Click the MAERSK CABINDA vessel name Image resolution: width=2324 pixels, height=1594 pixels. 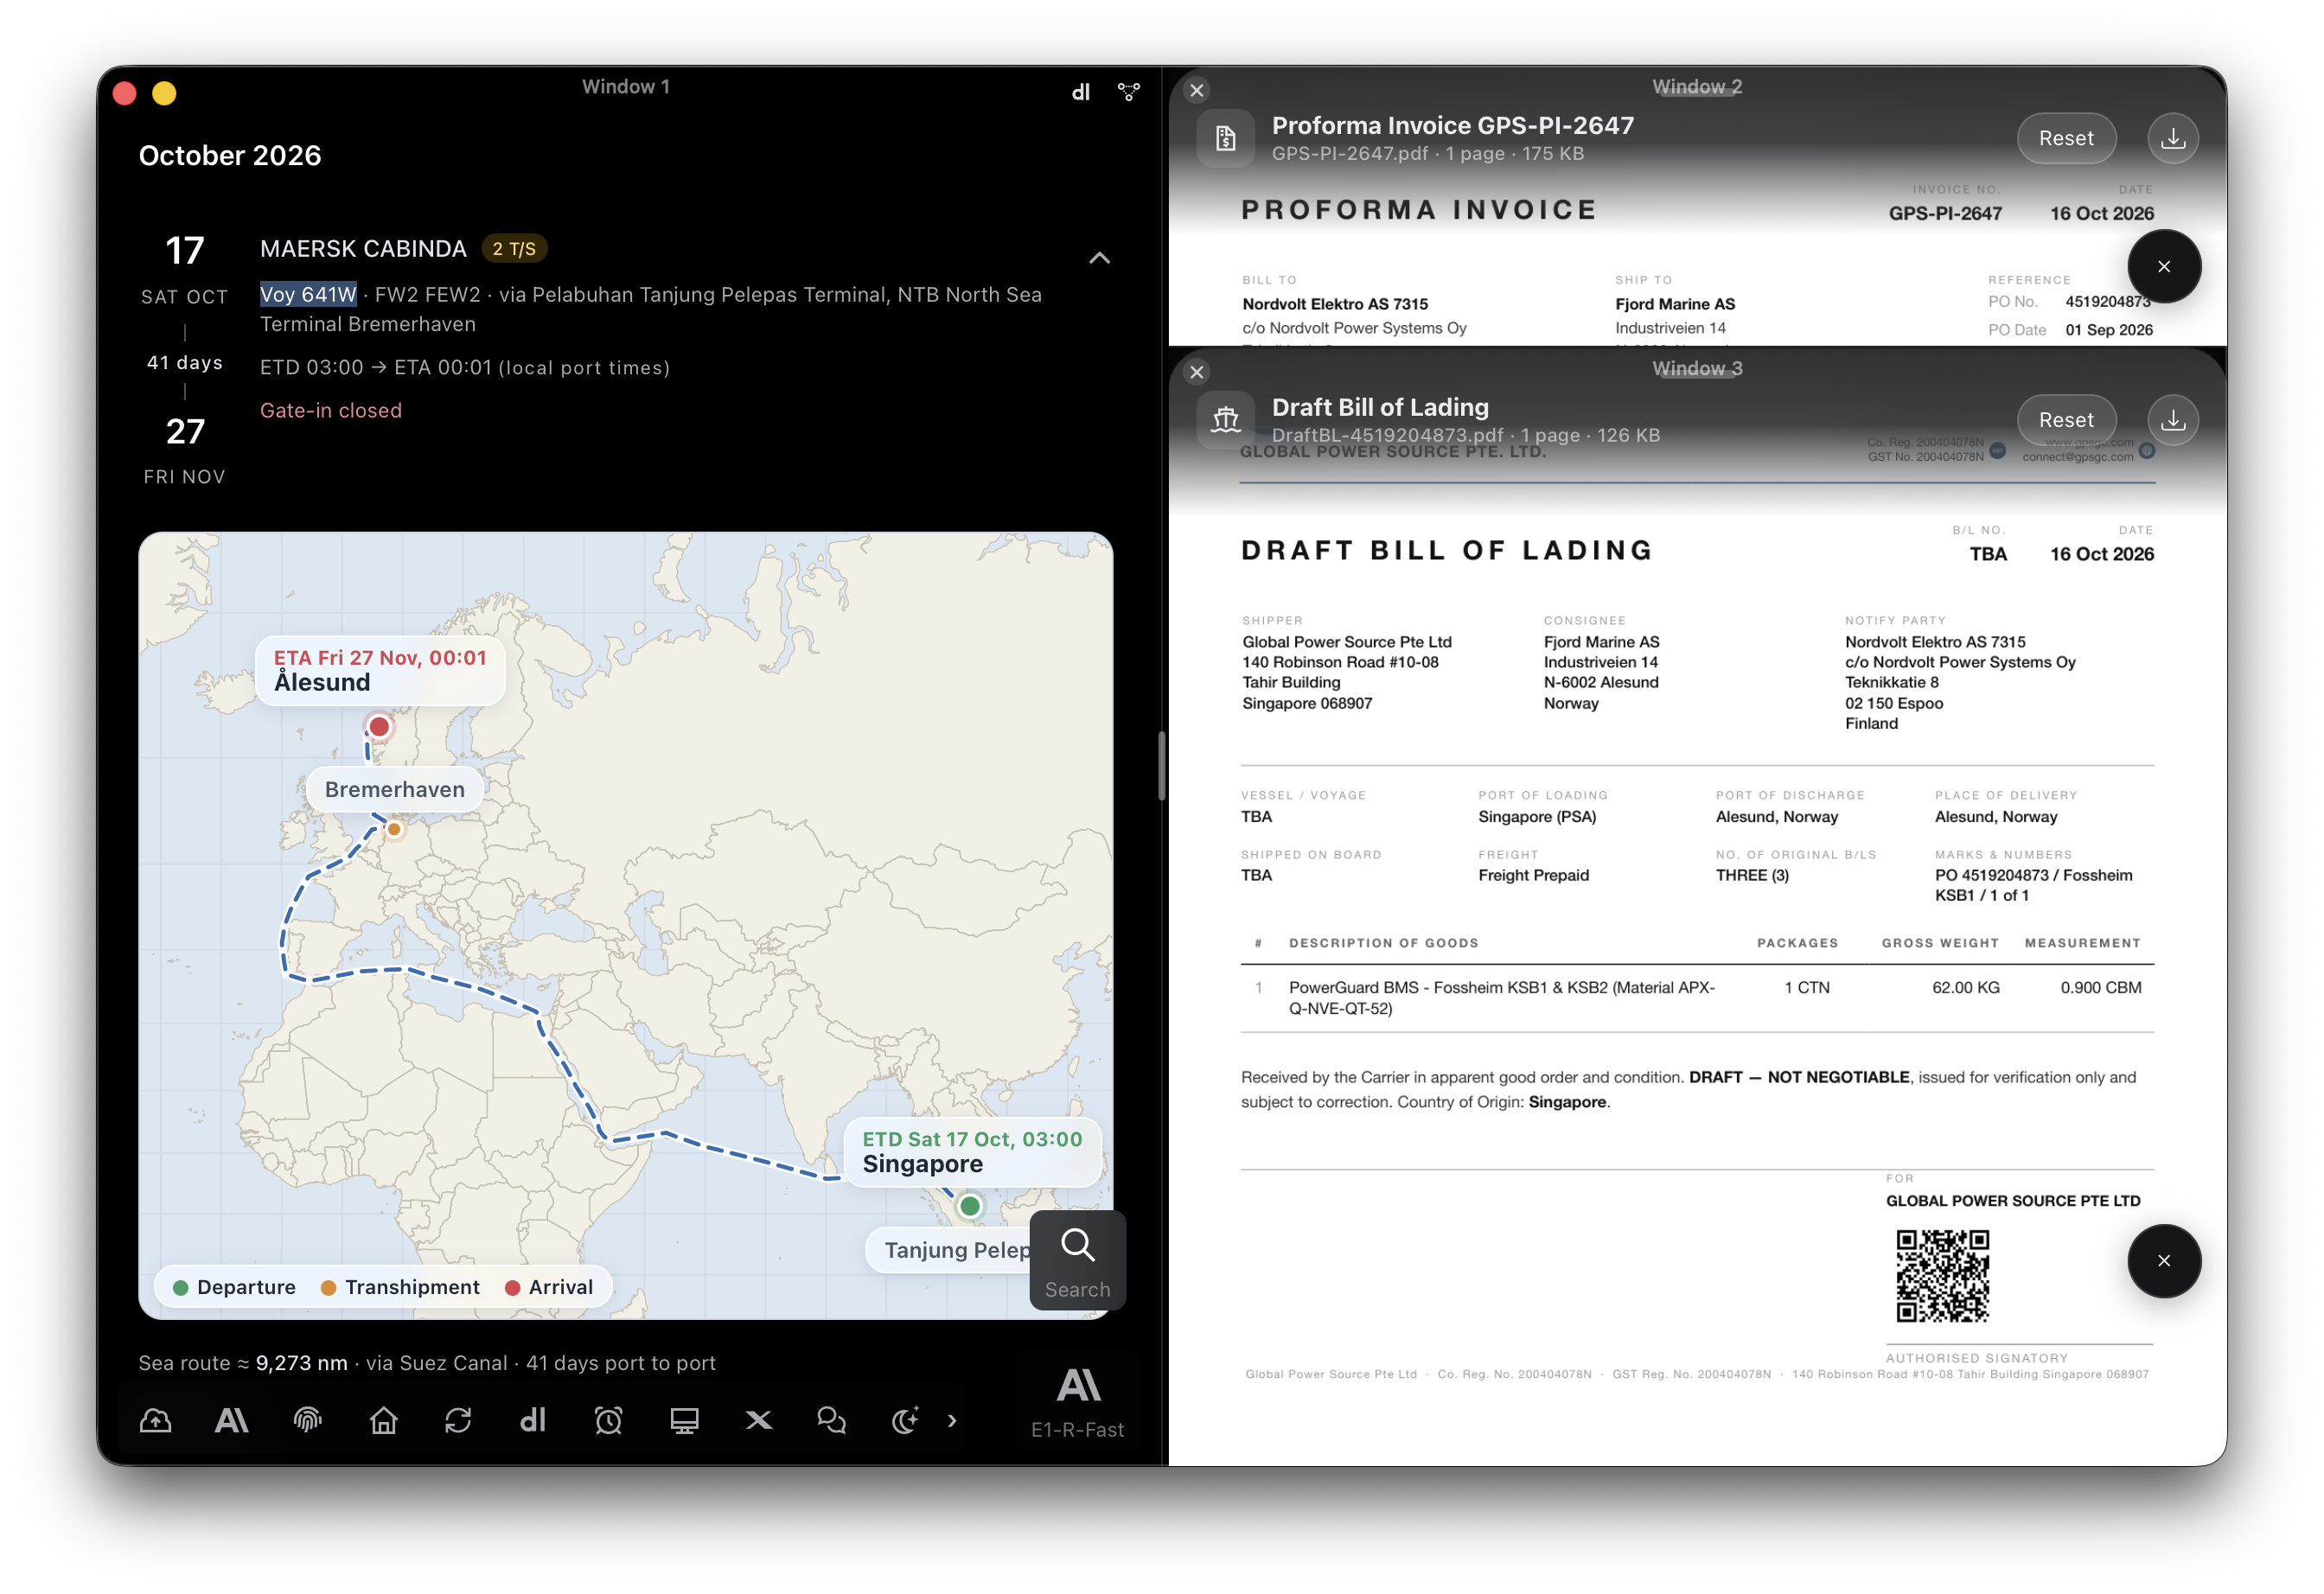tap(363, 248)
